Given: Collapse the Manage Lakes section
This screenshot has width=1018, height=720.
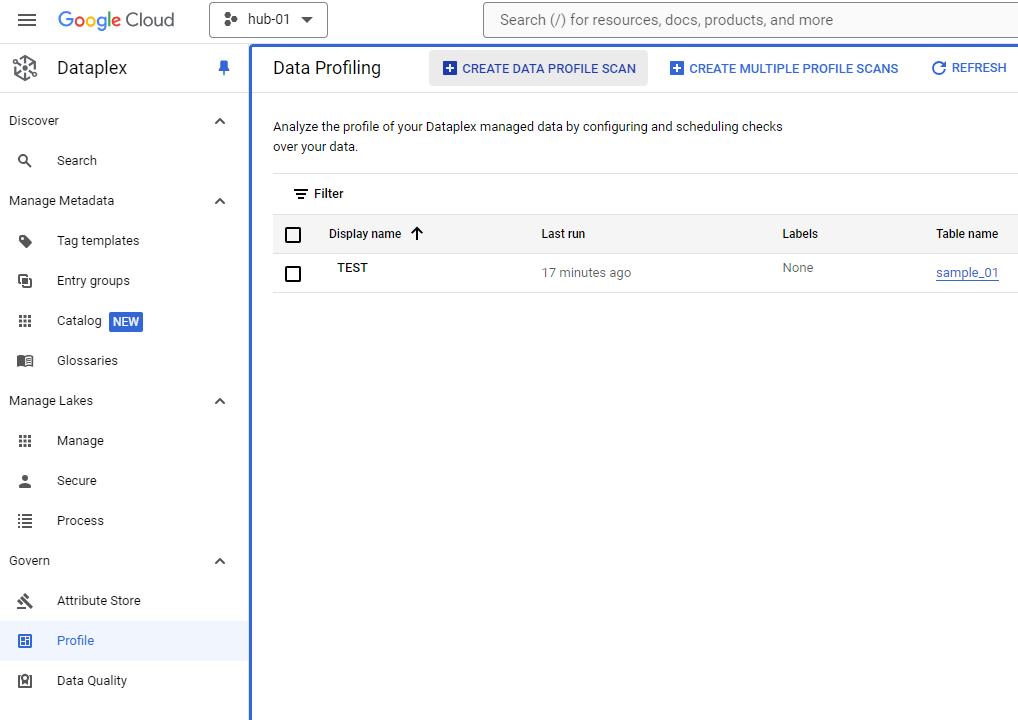Looking at the screenshot, I should pos(220,401).
